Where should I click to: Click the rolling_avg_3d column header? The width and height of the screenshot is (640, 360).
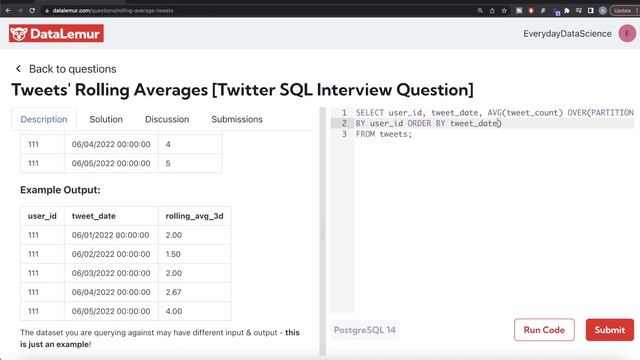coord(194,216)
